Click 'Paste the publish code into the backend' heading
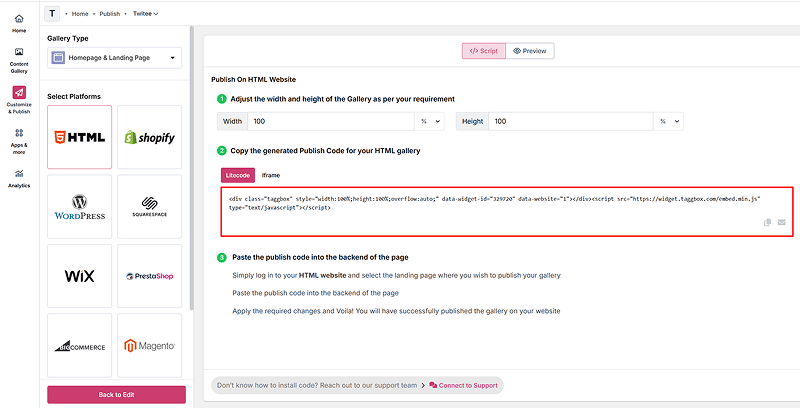Image resolution: width=800 pixels, height=408 pixels. [320, 258]
